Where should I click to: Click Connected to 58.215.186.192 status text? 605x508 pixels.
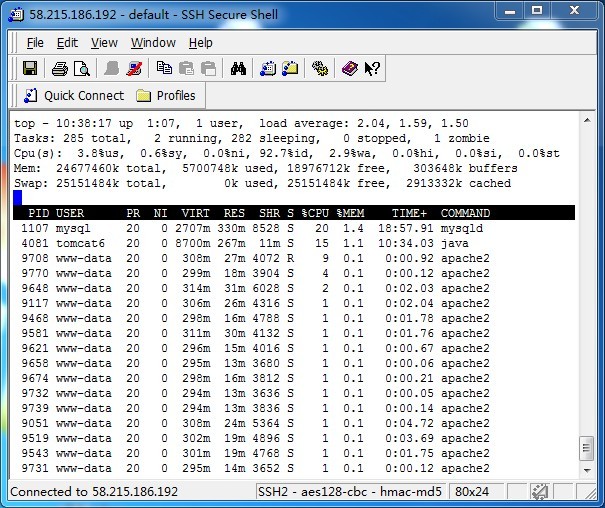pyautogui.click(x=94, y=492)
